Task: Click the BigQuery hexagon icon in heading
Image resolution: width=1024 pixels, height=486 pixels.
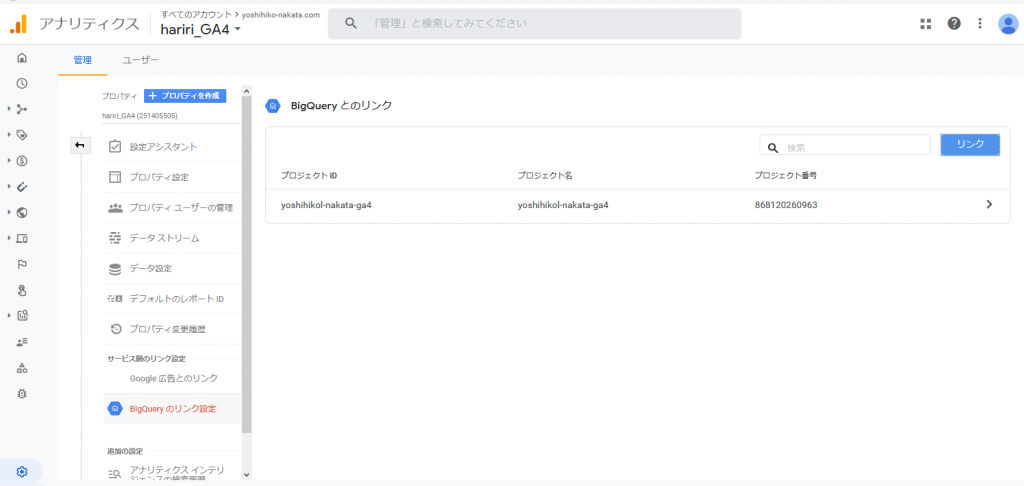Action: click(273, 105)
